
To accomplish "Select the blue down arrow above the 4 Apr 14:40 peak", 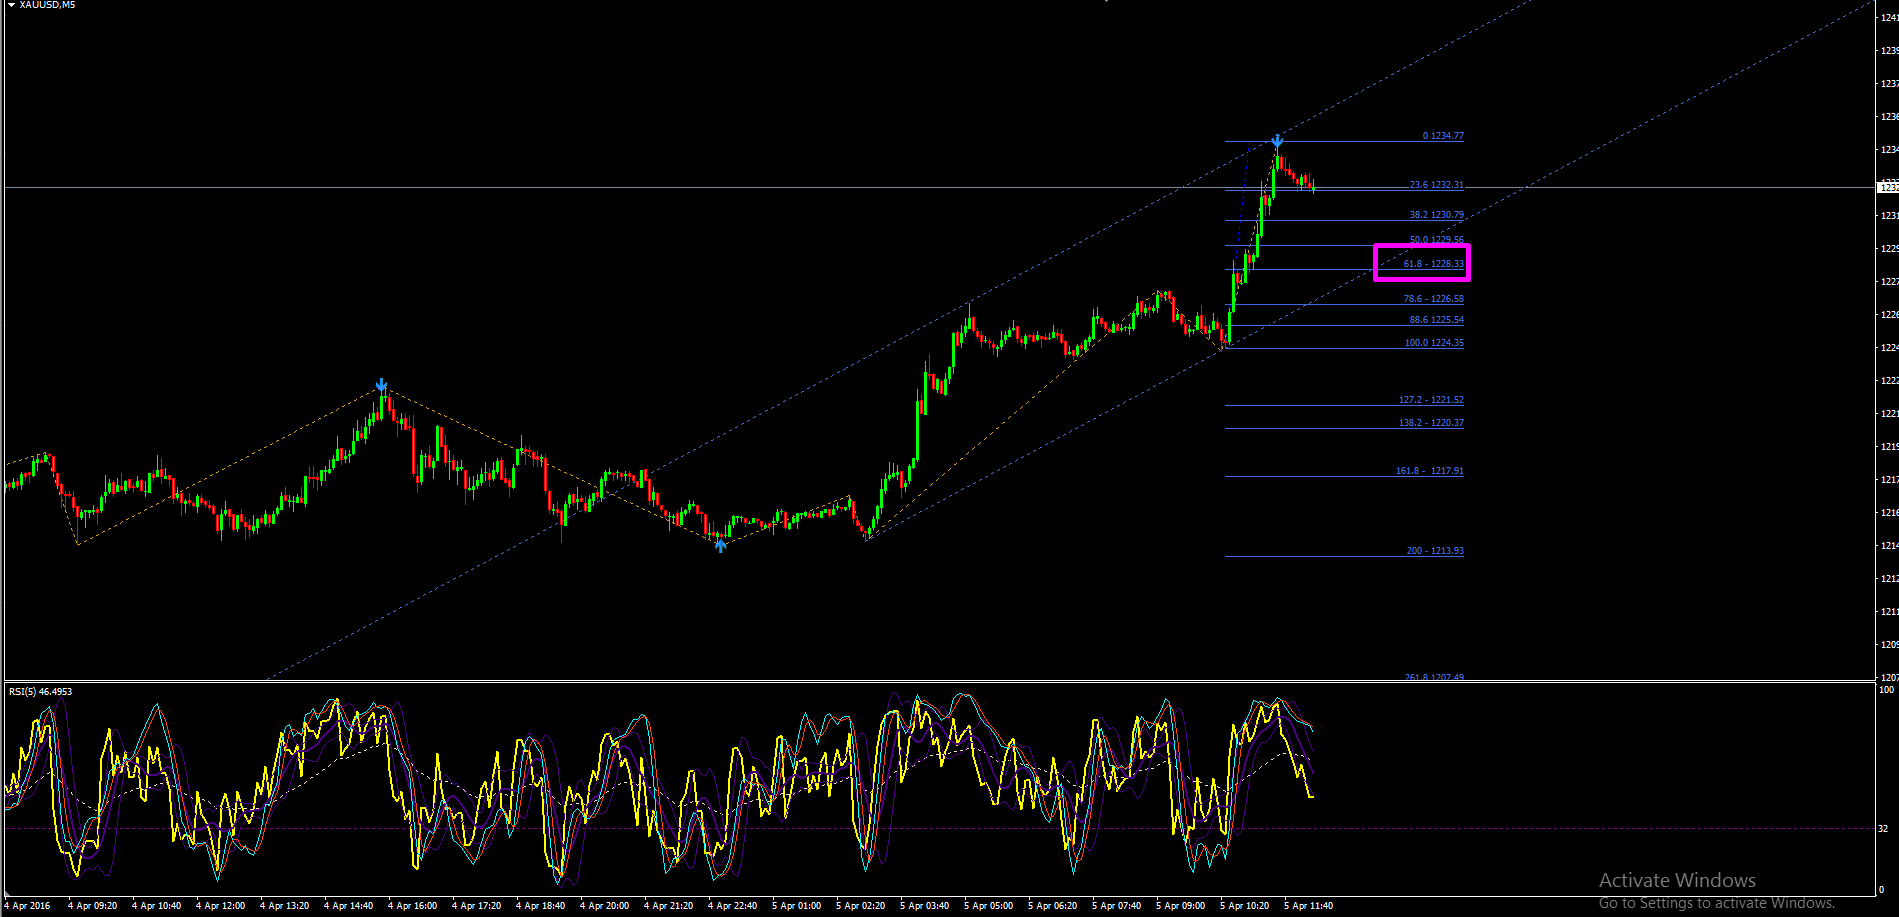I will (381, 385).
